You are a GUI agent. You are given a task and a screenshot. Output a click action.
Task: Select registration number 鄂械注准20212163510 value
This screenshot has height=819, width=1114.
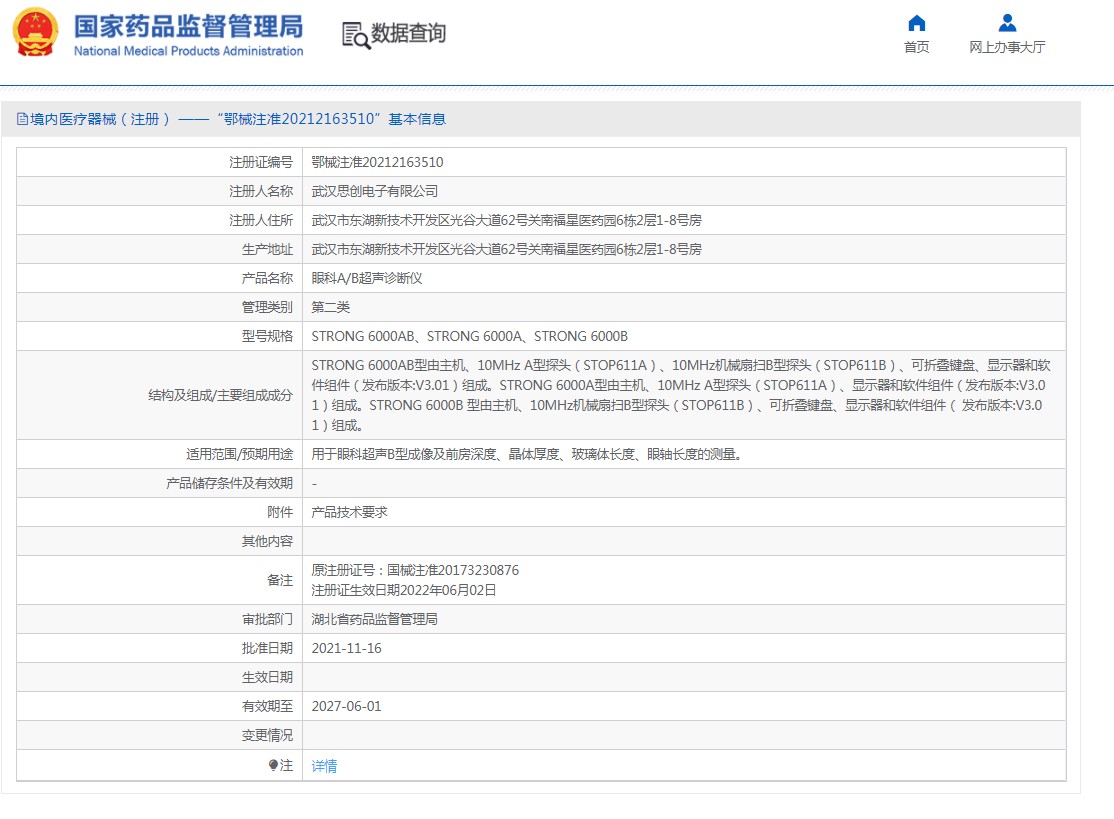[x=377, y=162]
